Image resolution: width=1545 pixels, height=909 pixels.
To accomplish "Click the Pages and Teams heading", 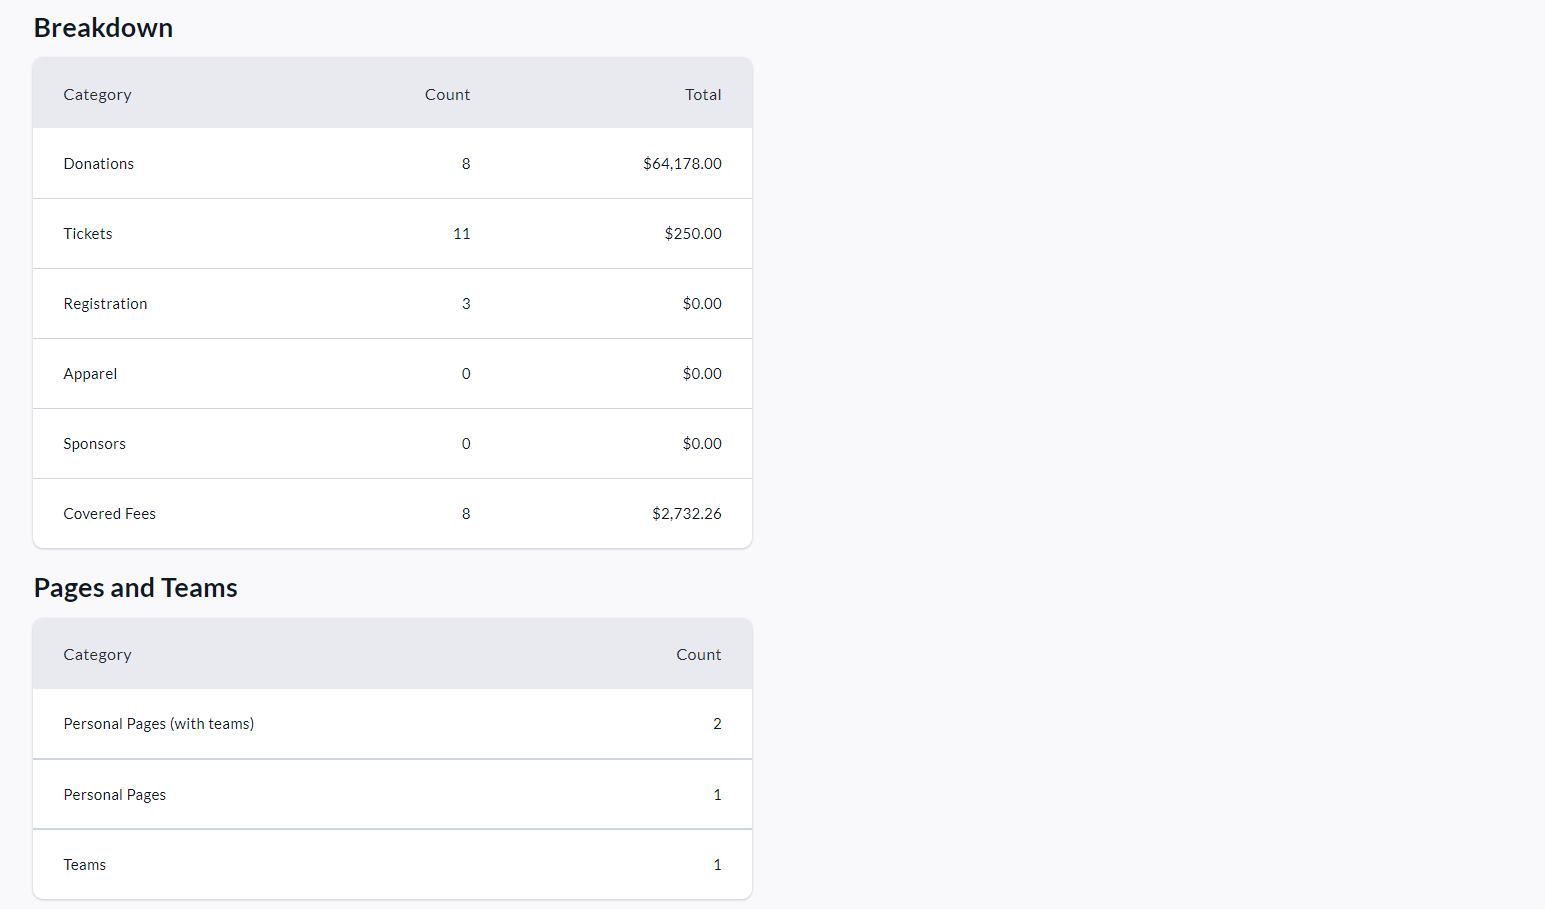I will tap(135, 588).
